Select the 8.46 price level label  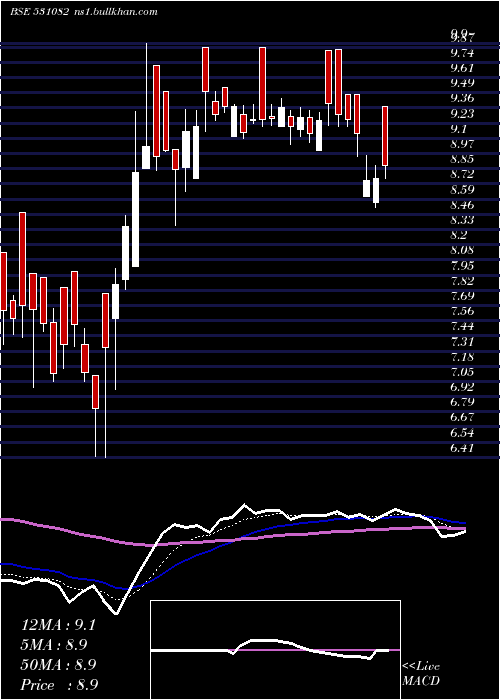pos(462,205)
